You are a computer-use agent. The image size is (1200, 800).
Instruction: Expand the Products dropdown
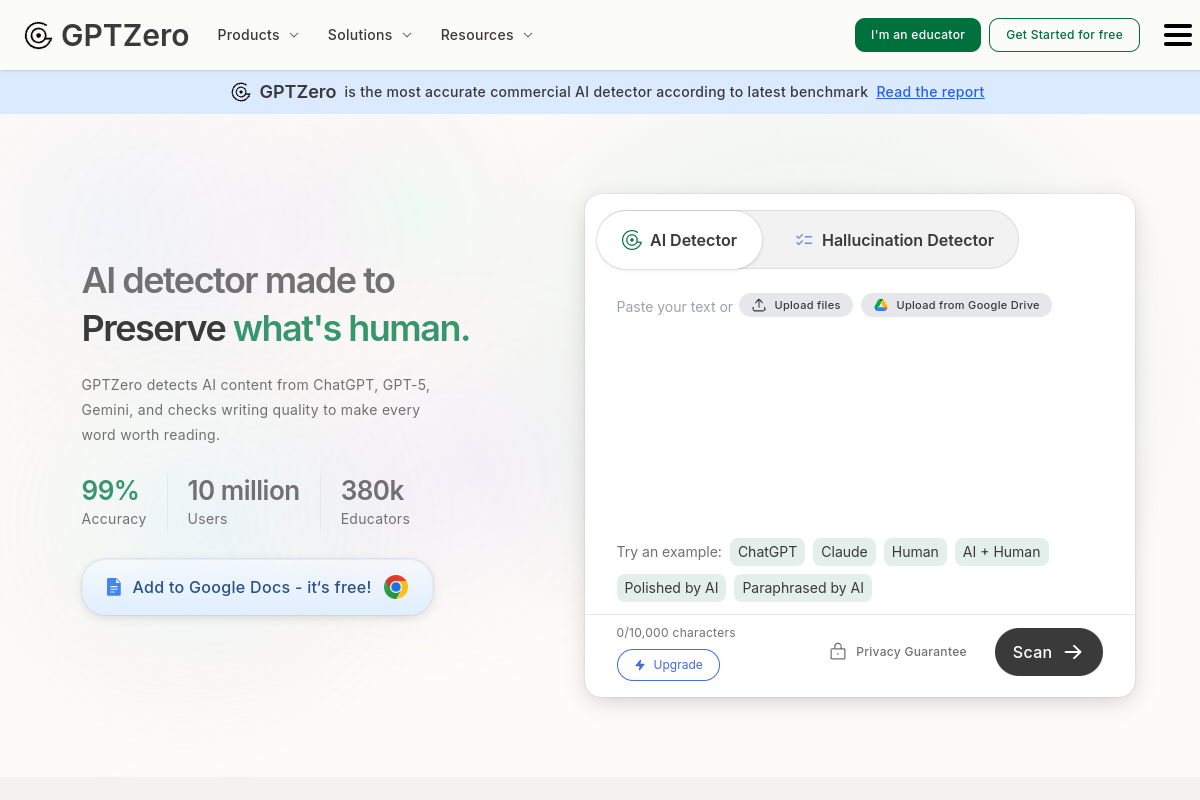[257, 35]
